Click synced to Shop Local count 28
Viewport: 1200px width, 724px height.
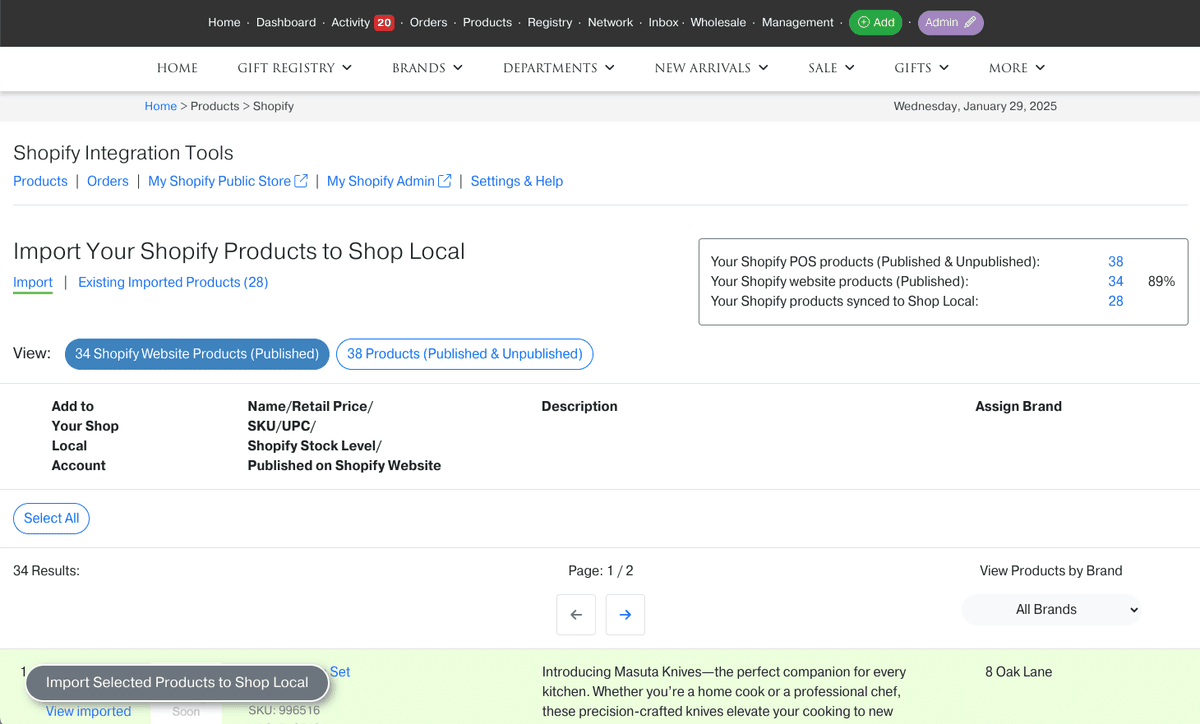tap(1116, 301)
